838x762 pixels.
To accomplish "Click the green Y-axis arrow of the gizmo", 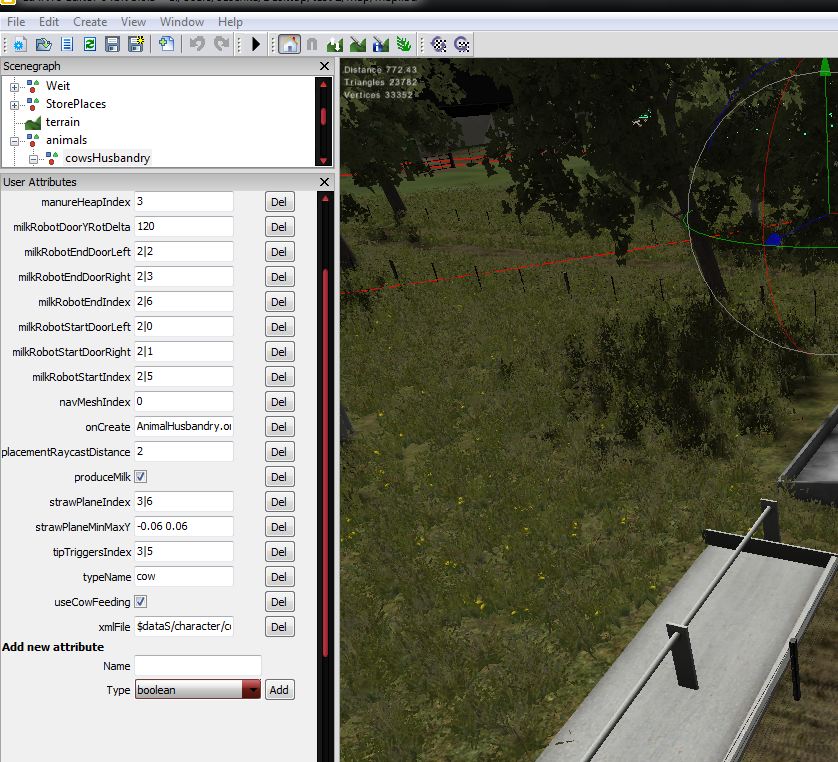I will point(825,67).
